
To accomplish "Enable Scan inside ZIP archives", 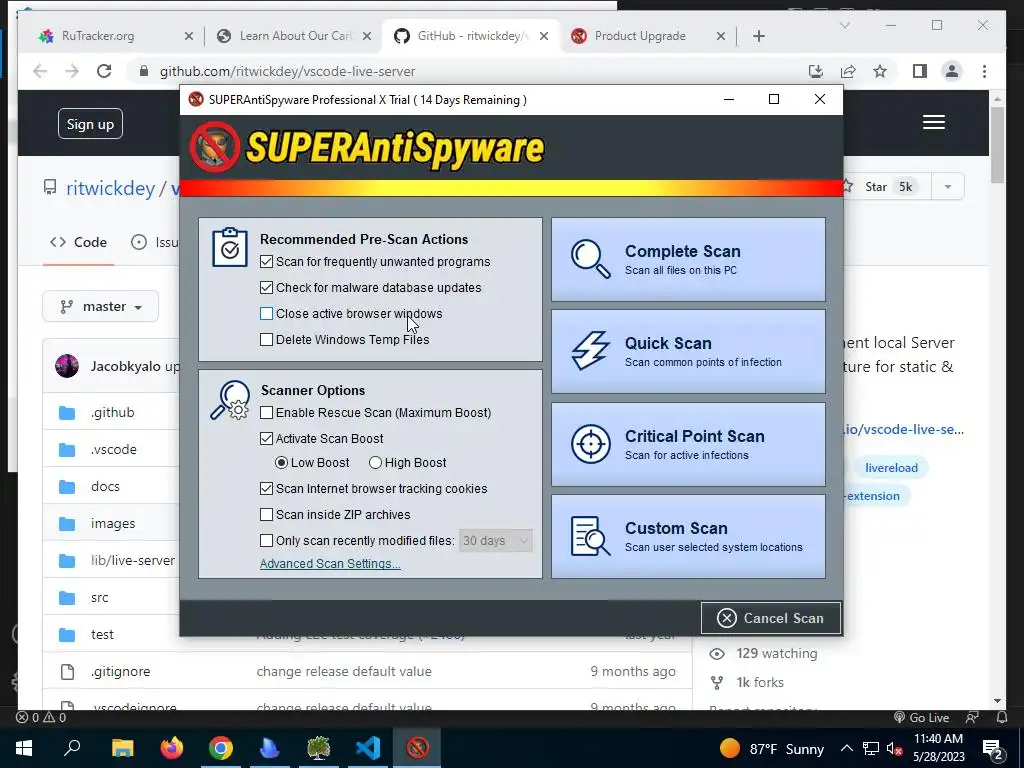I will [266, 515].
